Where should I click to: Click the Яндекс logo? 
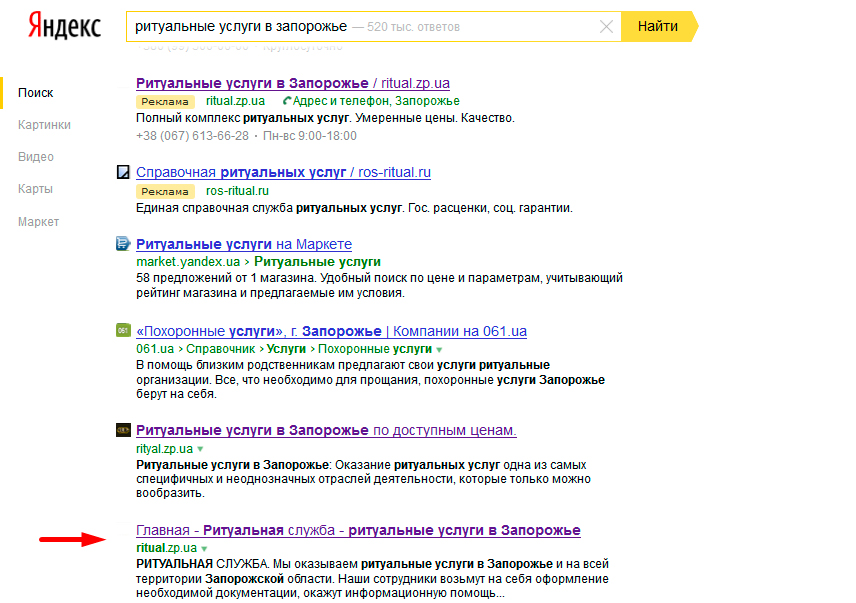click(64, 27)
